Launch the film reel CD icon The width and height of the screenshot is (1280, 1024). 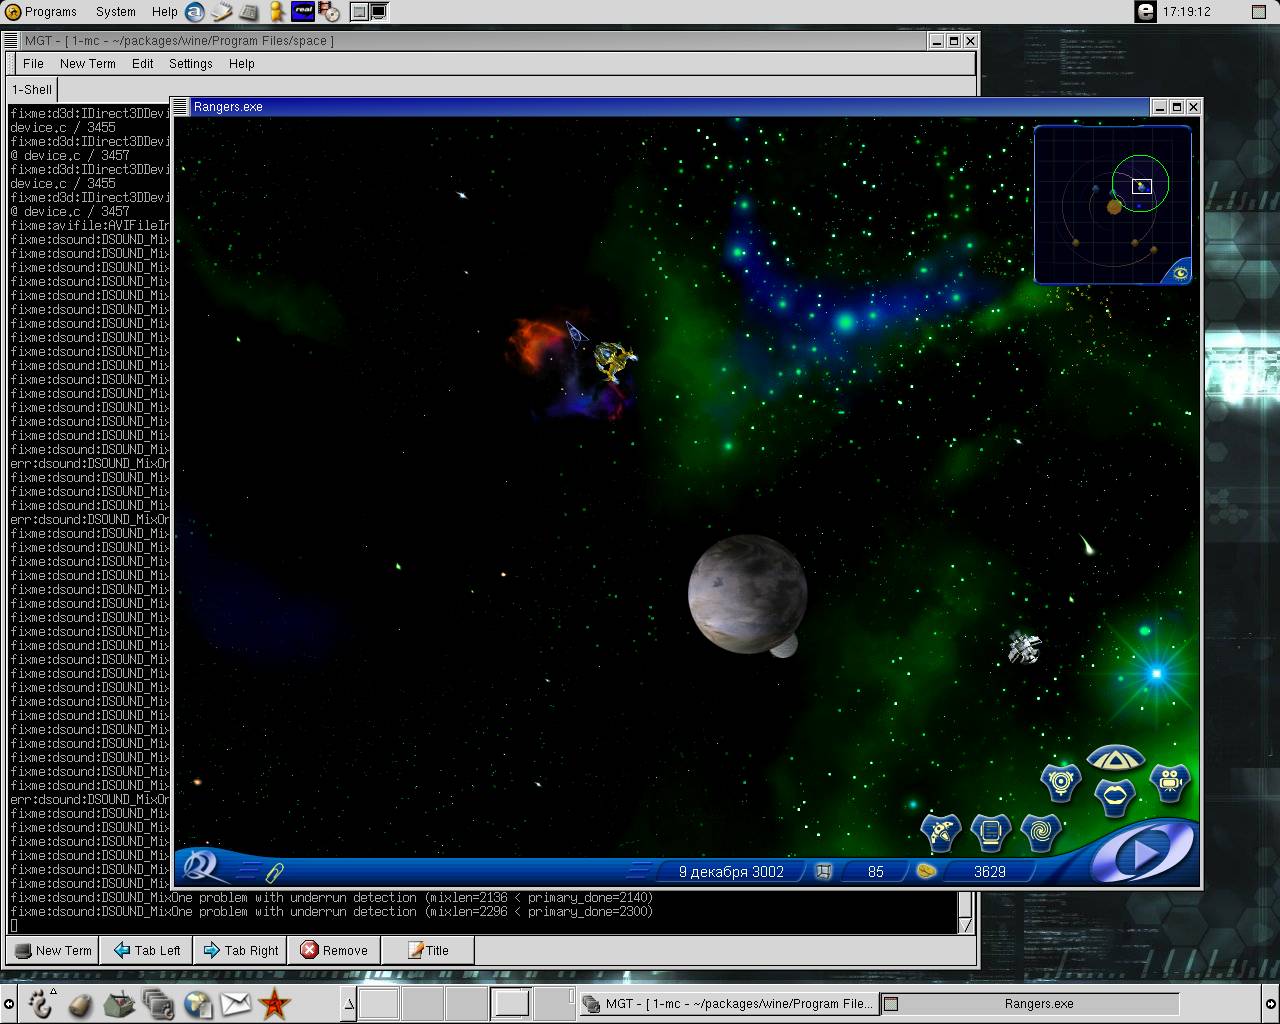coord(329,12)
